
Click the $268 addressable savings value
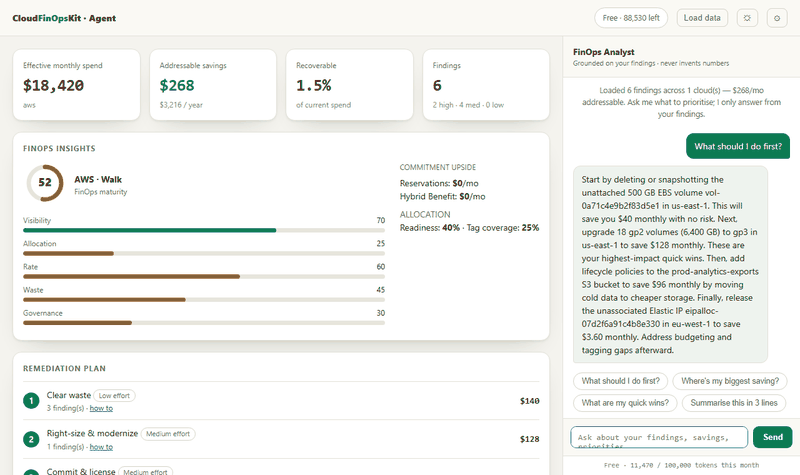pyautogui.click(x=177, y=86)
